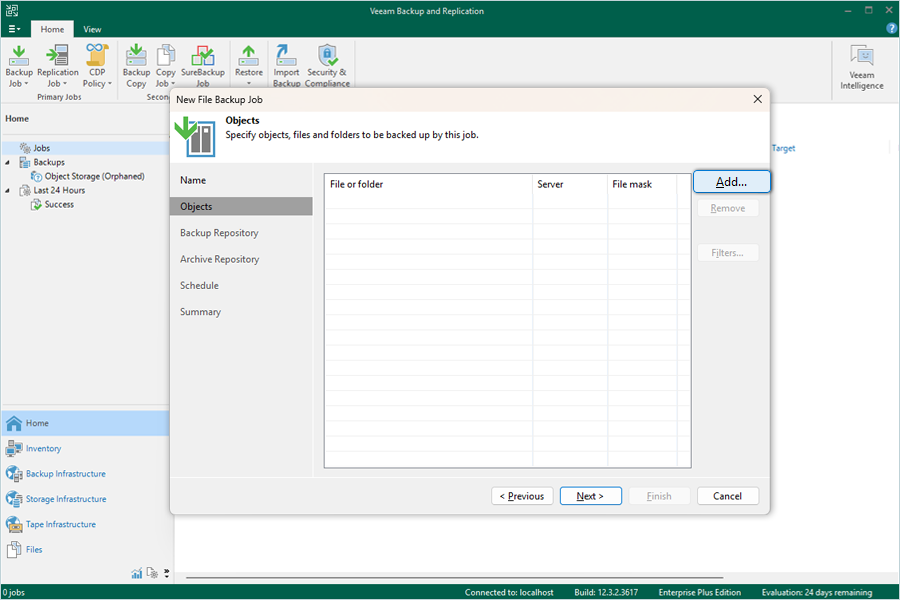Click the Replication Job dropdown arrow
This screenshot has height=600, width=900.
tap(65, 84)
